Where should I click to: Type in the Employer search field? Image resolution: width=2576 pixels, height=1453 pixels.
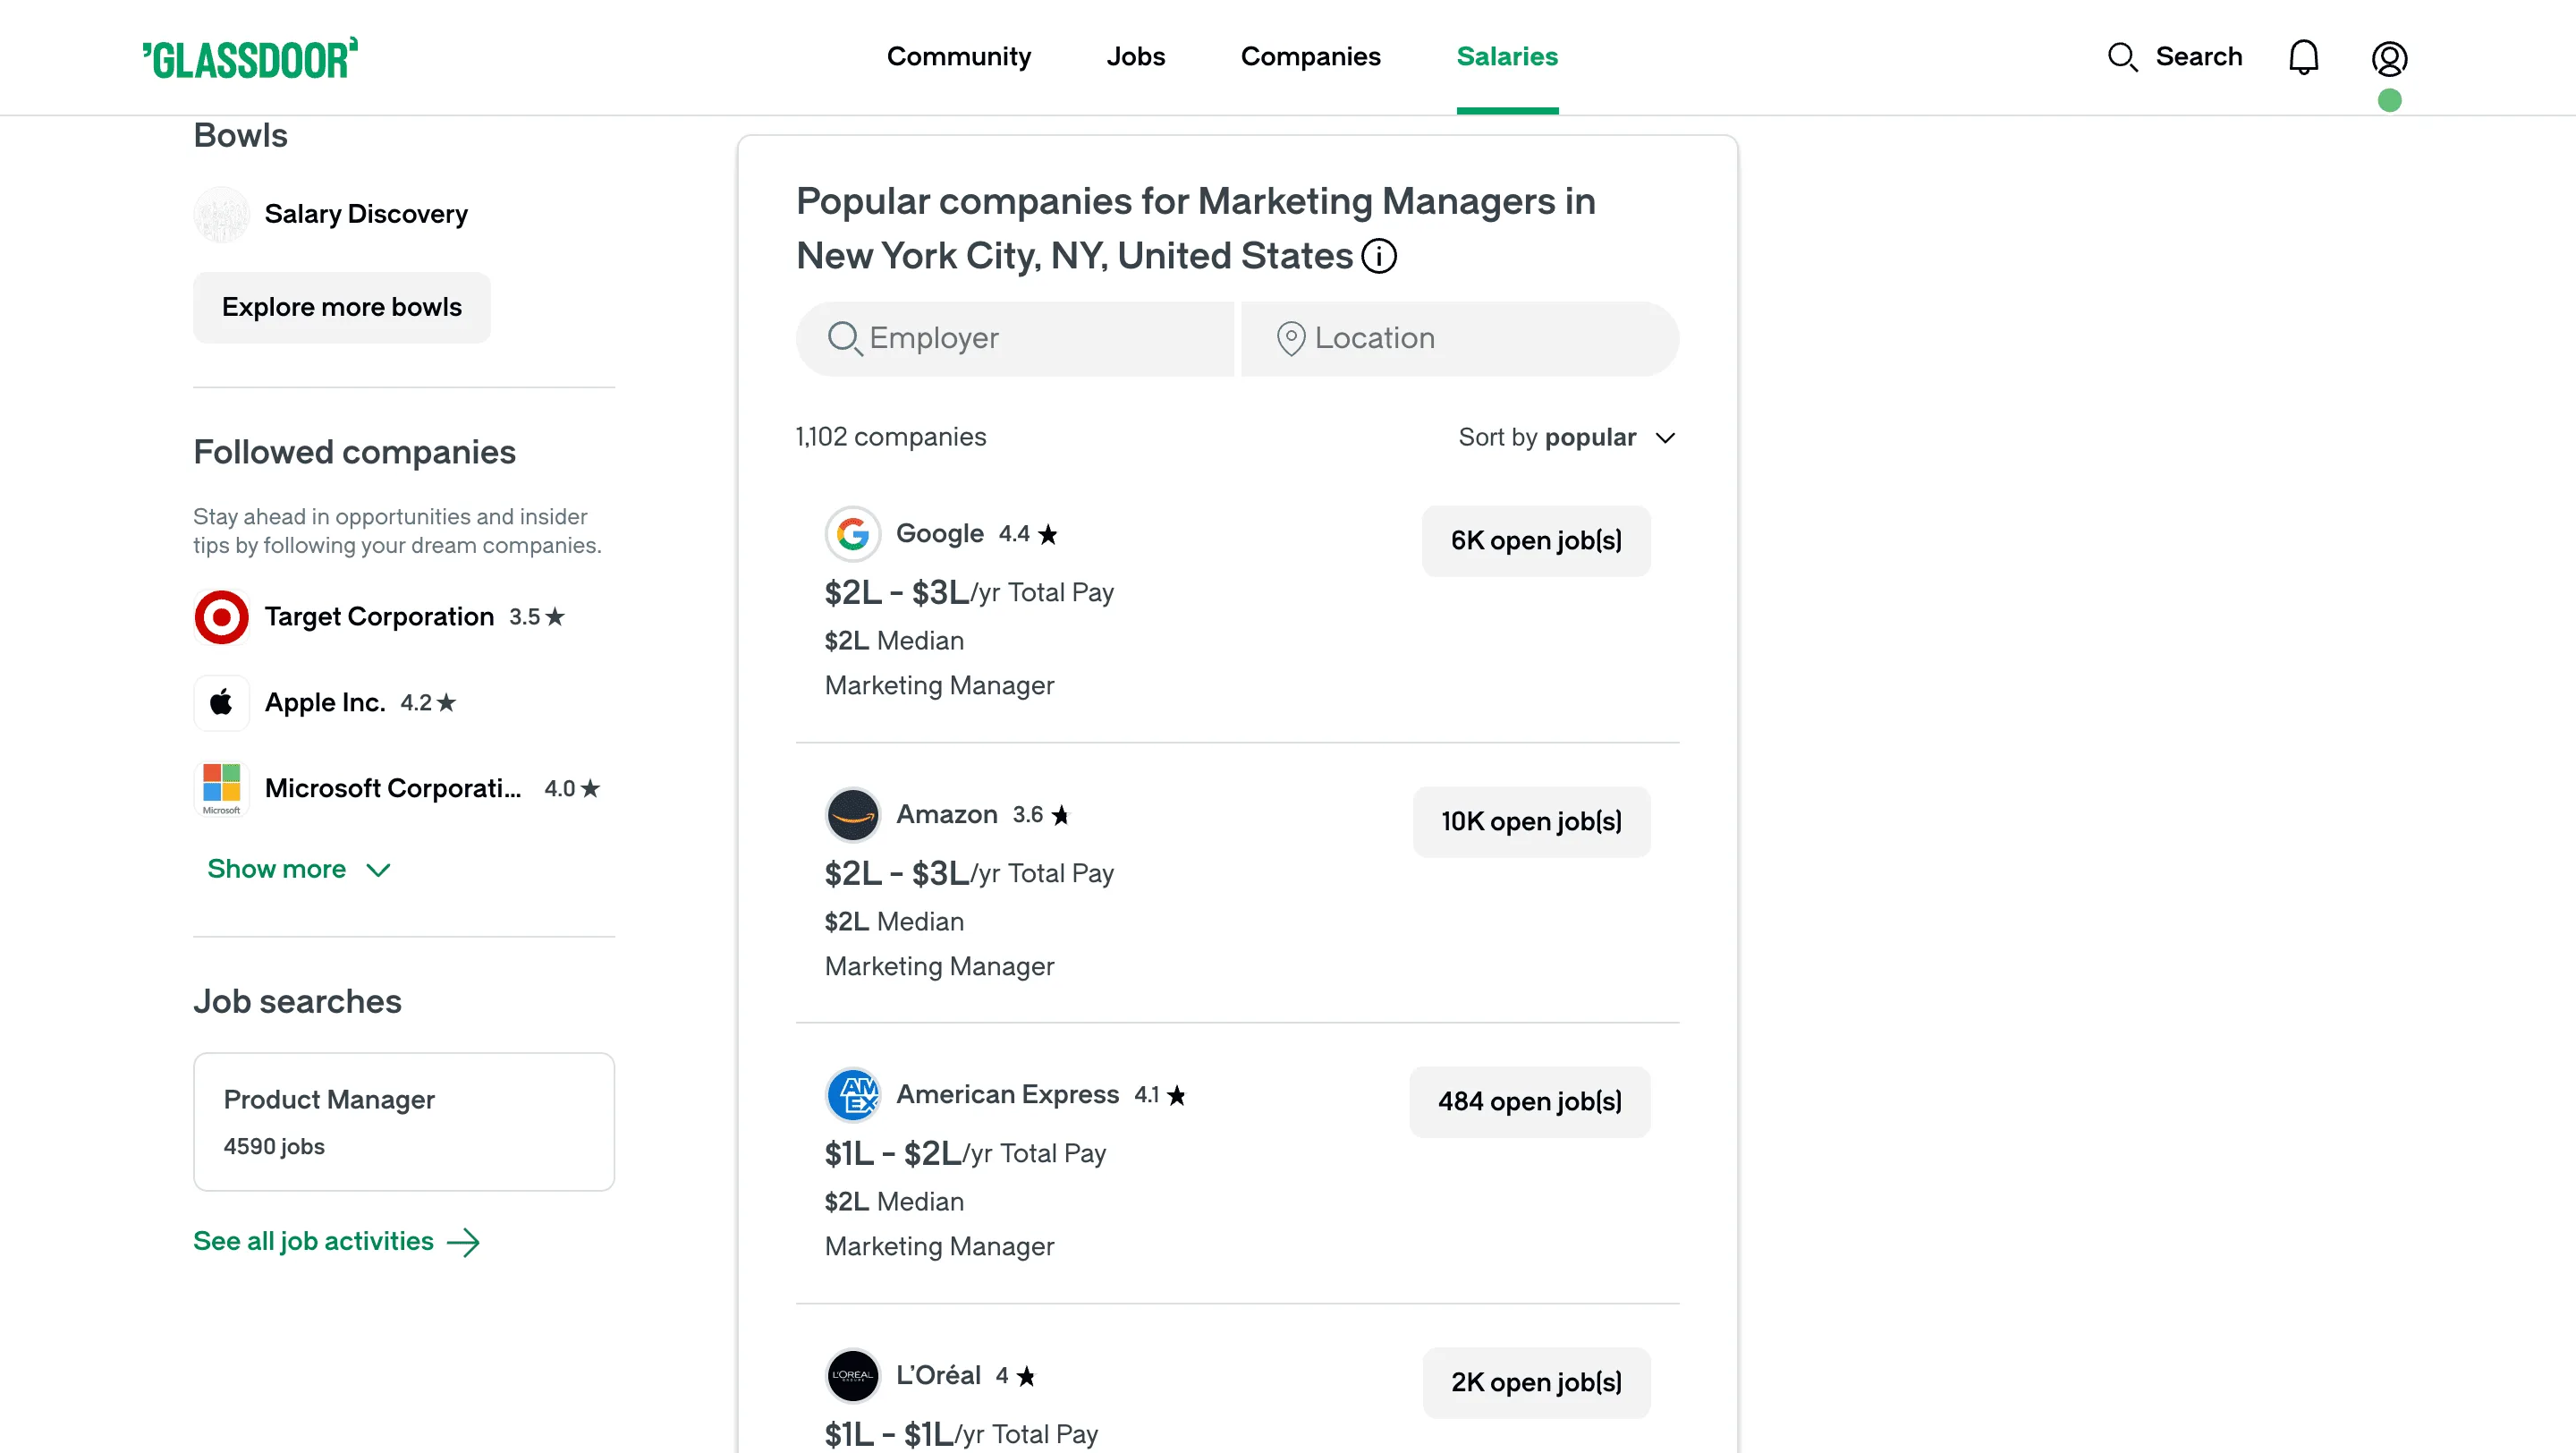1014,338
